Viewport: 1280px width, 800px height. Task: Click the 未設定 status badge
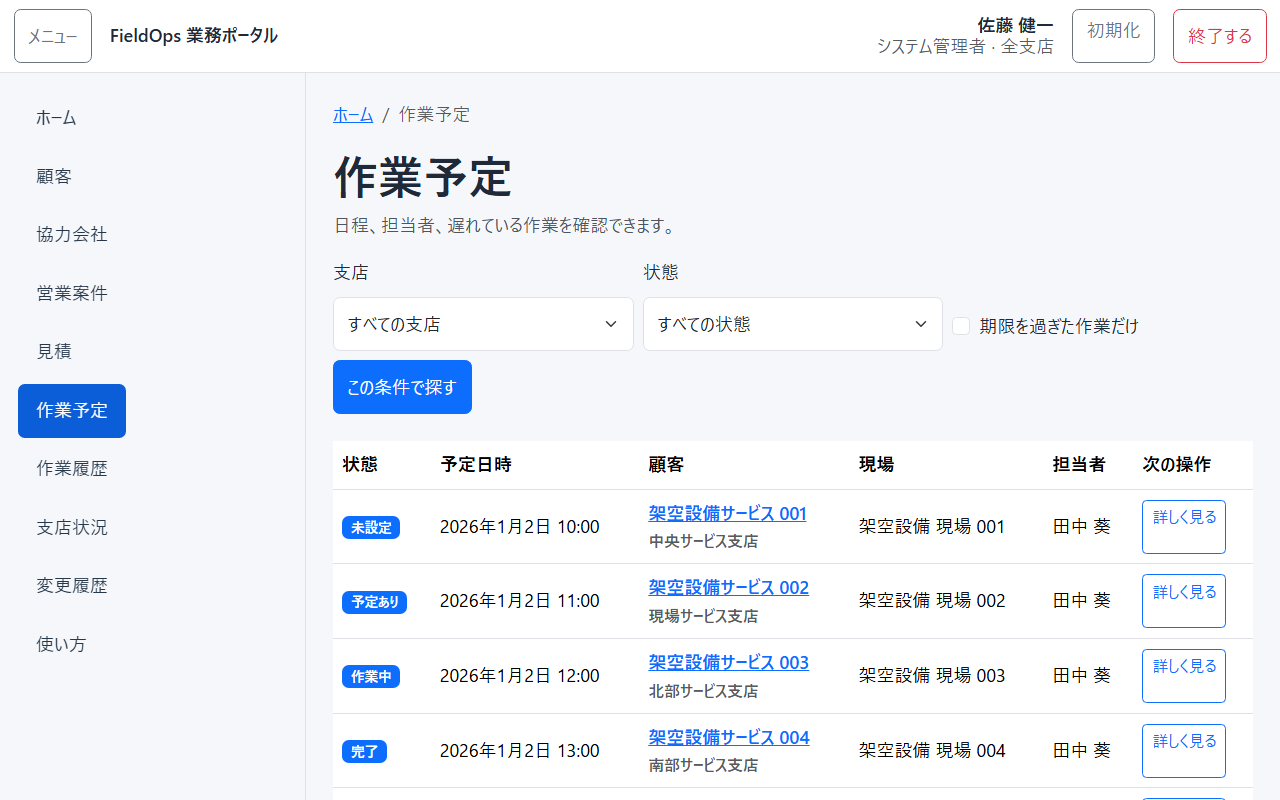pyautogui.click(x=371, y=527)
